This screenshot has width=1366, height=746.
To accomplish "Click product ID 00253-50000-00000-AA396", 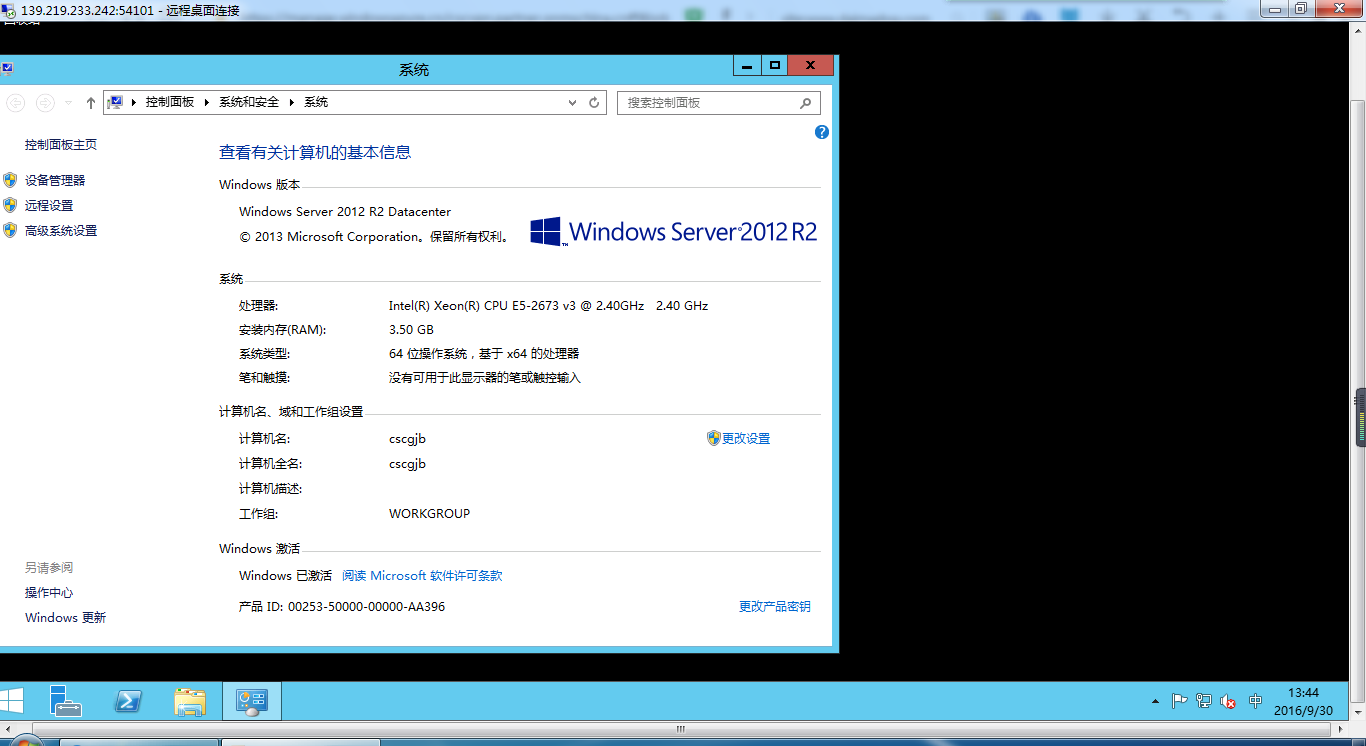I will tap(342, 607).
